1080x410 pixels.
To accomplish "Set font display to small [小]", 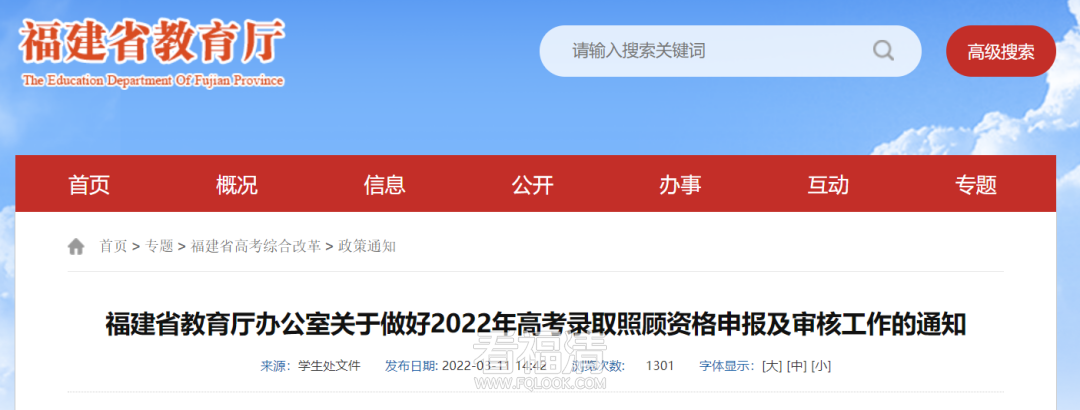I will coord(821,366).
